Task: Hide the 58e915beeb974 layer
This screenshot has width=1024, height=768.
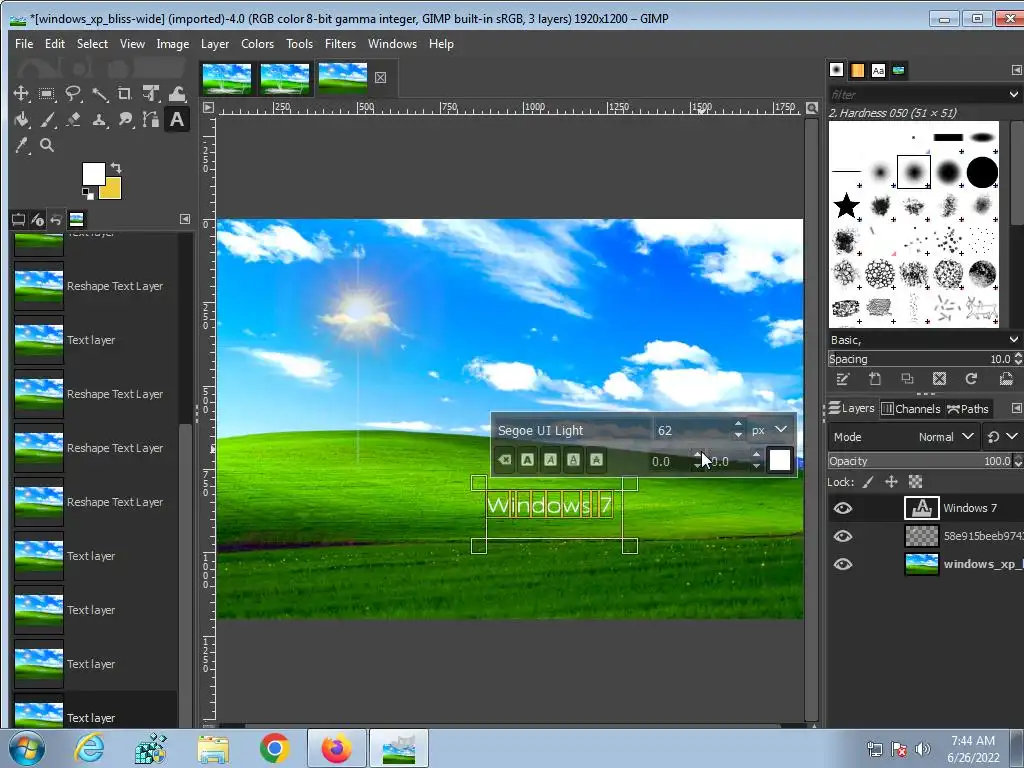Action: click(x=843, y=536)
